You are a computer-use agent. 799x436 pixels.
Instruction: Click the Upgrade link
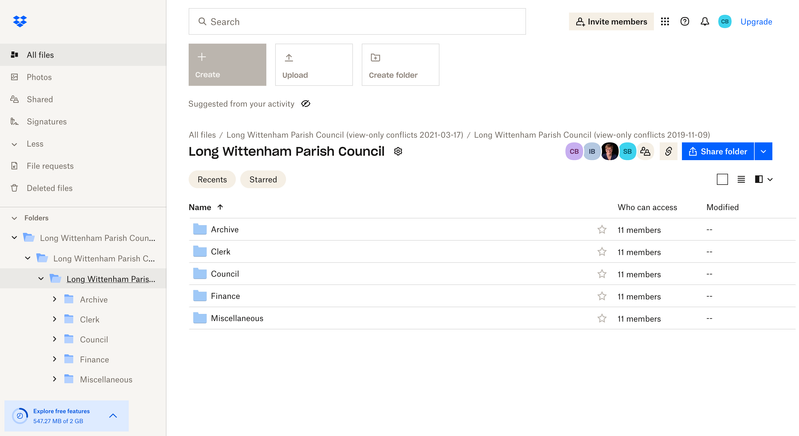756,21
